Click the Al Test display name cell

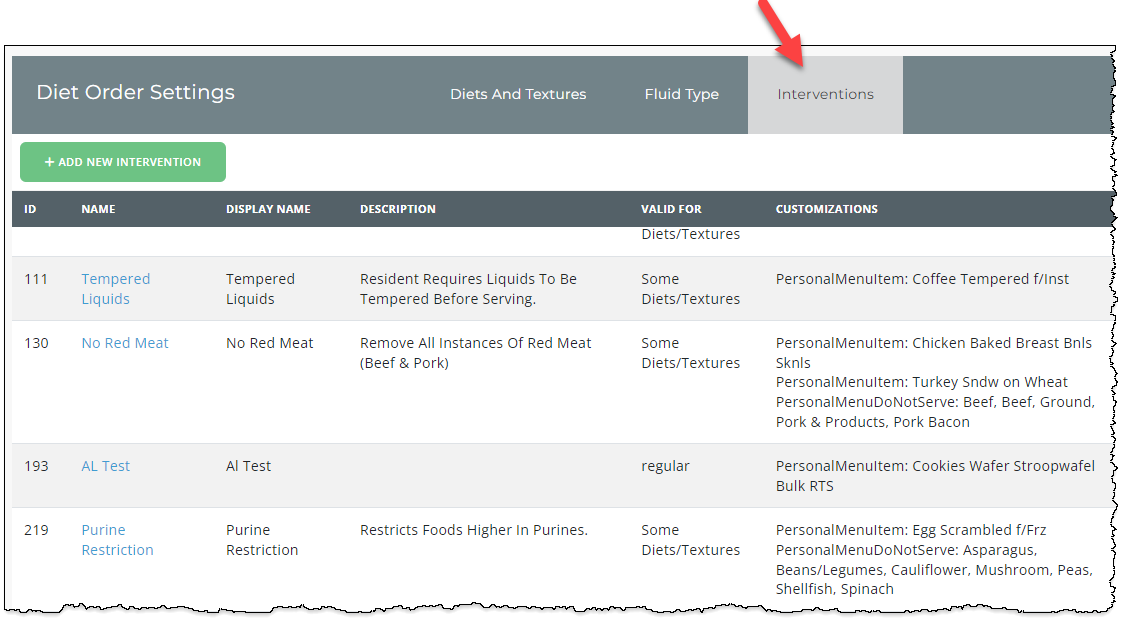point(249,466)
